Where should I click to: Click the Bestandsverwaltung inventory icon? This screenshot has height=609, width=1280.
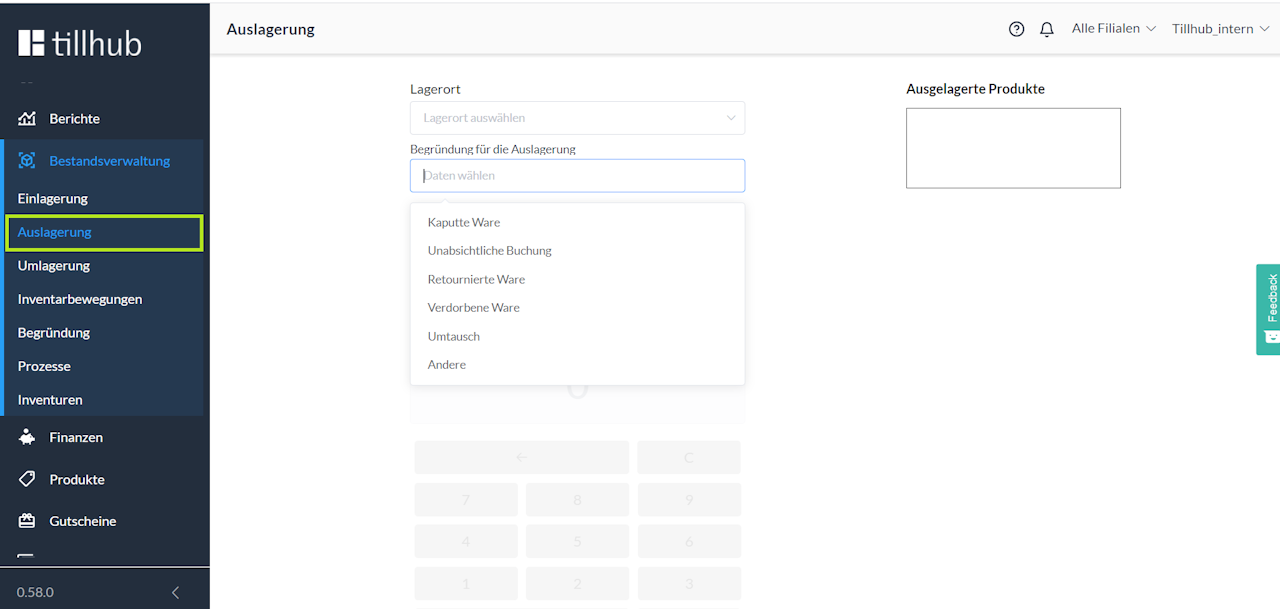[x=27, y=161]
